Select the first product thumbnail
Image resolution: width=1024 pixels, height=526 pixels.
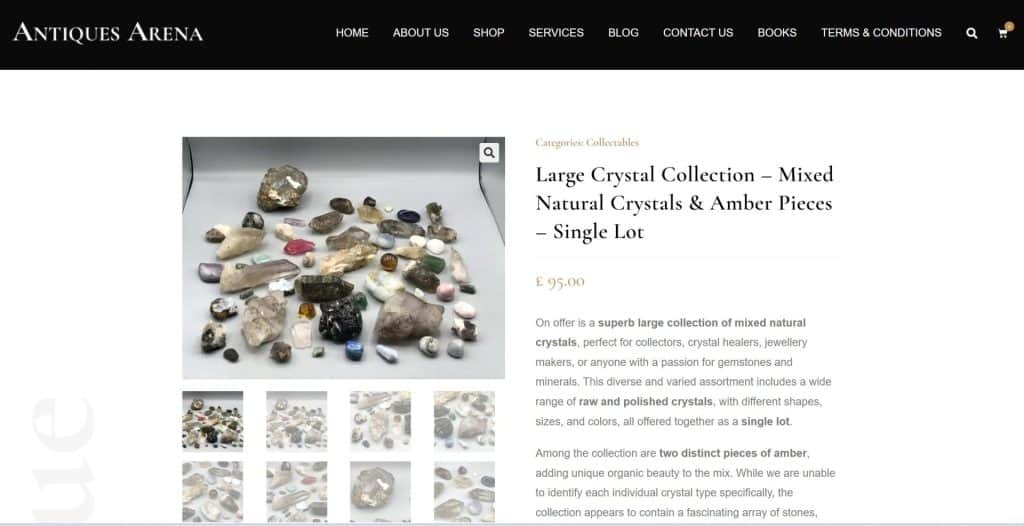(213, 421)
